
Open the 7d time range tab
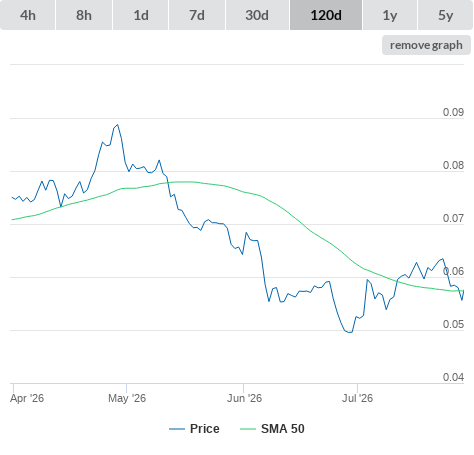[197, 15]
